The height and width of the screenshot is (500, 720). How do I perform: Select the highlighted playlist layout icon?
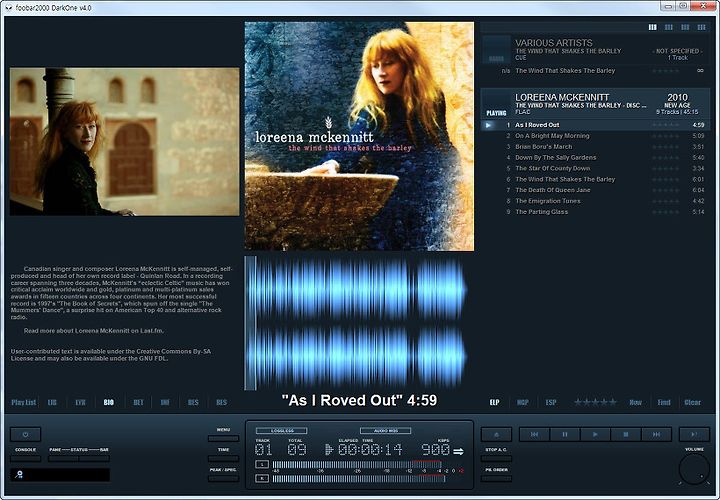pos(652,28)
